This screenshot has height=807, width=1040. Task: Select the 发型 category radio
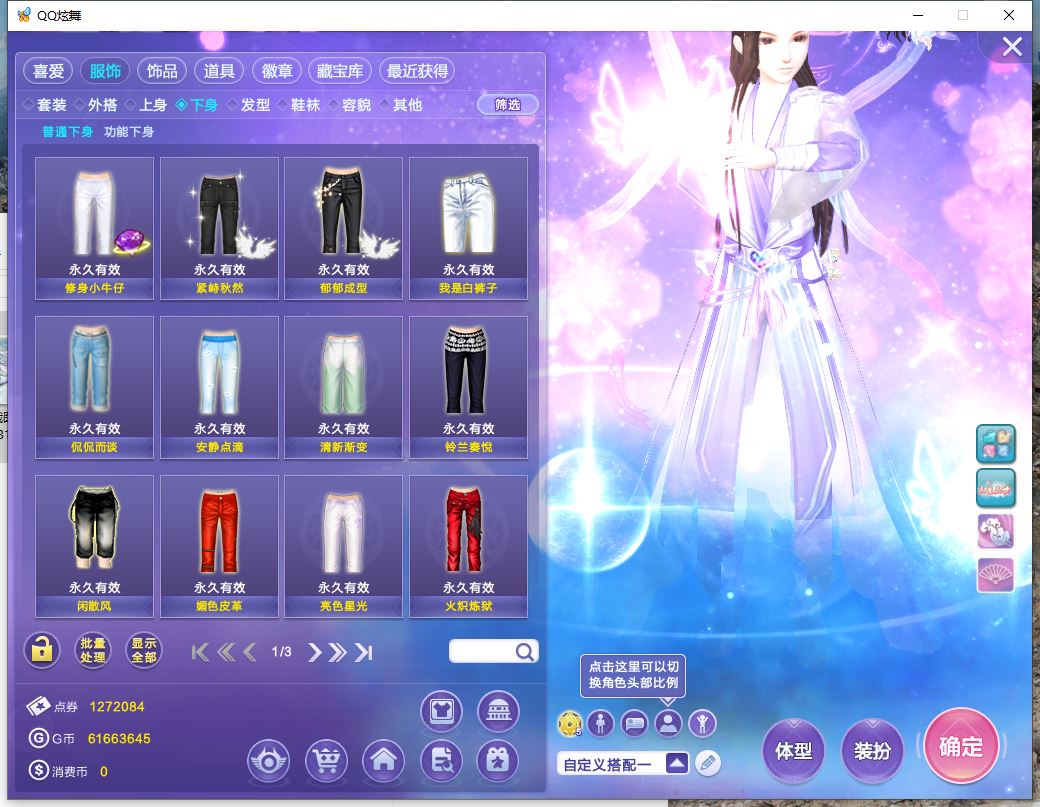point(249,105)
